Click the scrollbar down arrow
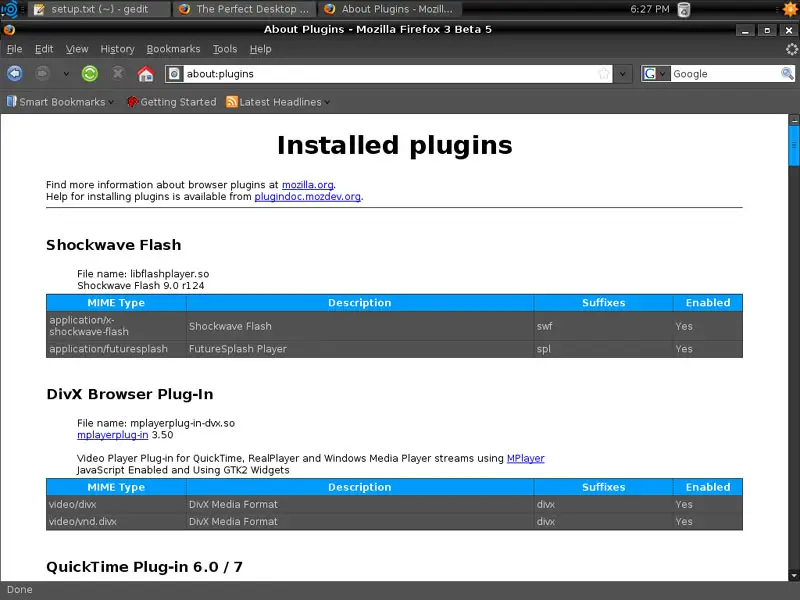 pos(794,576)
